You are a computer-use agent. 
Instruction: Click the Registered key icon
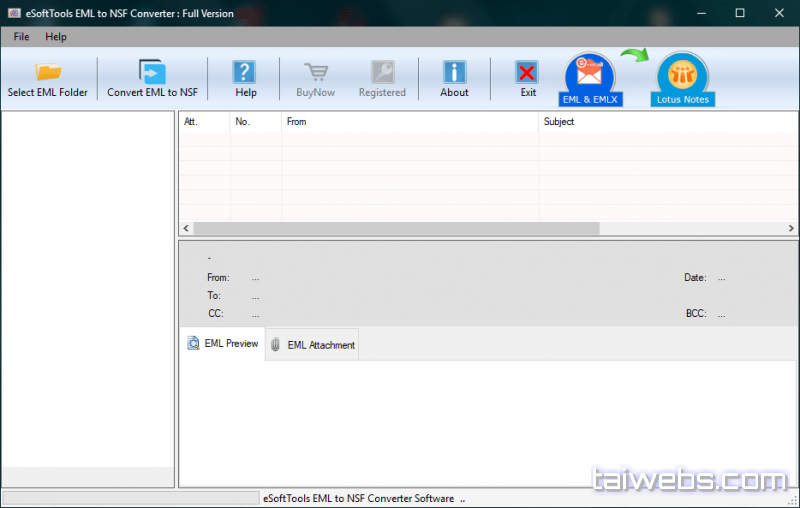(x=382, y=72)
